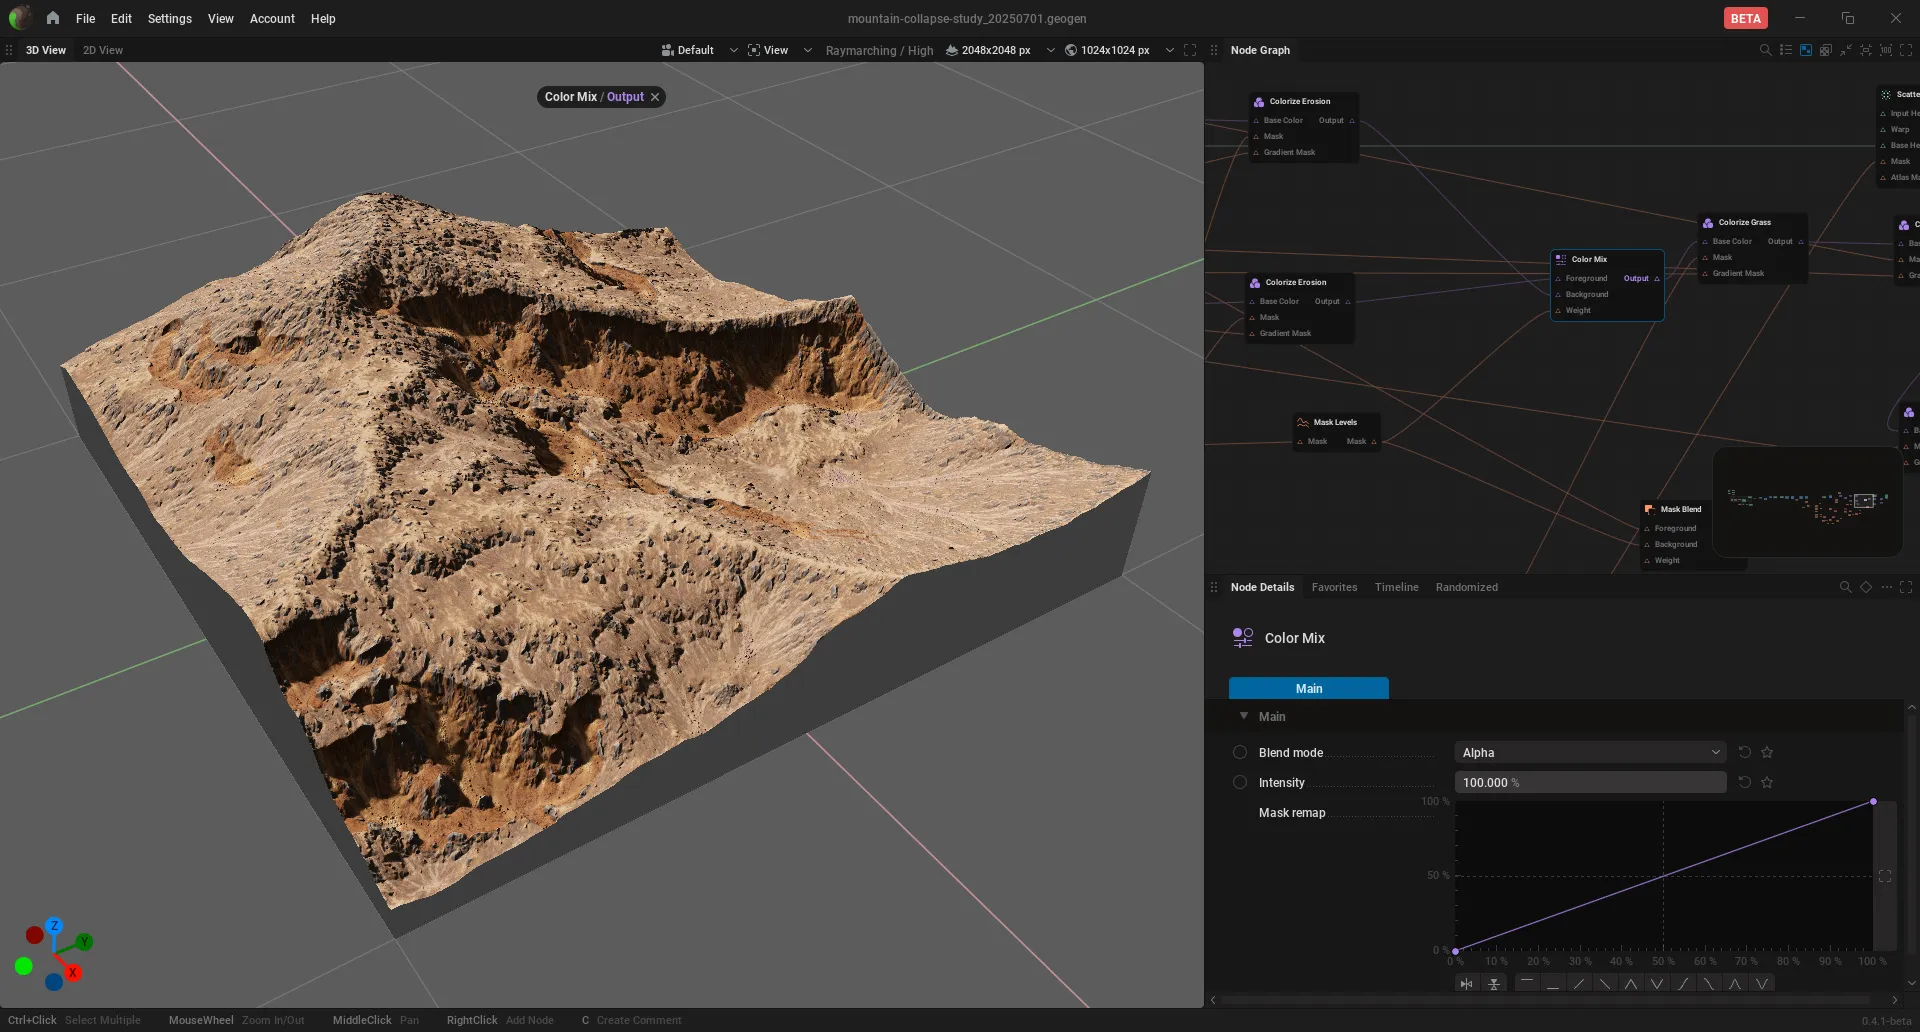Toggle the Blend mode exposure circle
Viewport: 1920px width, 1032px height.
pos(1240,752)
